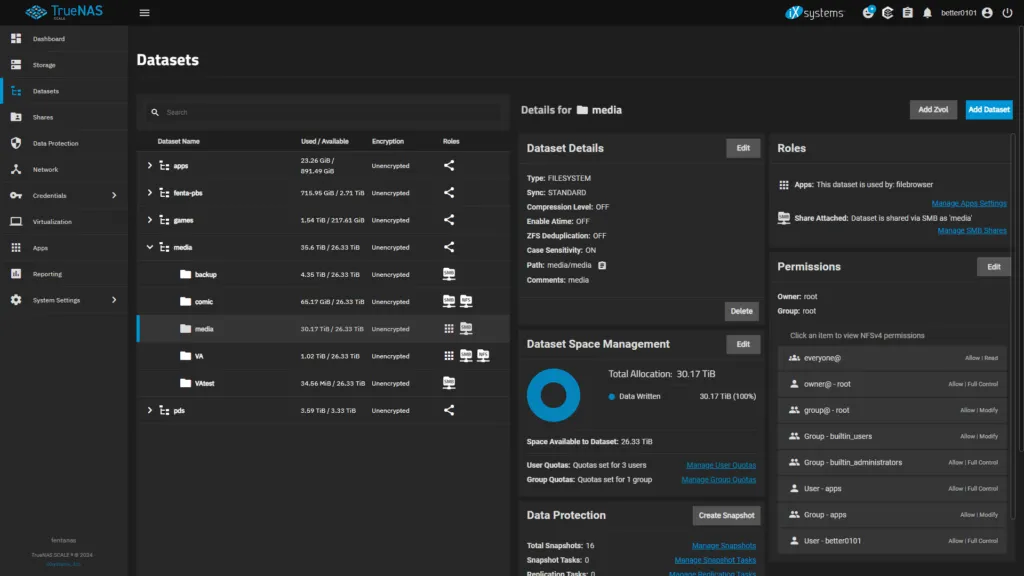The height and width of the screenshot is (576, 1024).
Task: Click the apps grid icon on media row
Action: [x=448, y=328]
